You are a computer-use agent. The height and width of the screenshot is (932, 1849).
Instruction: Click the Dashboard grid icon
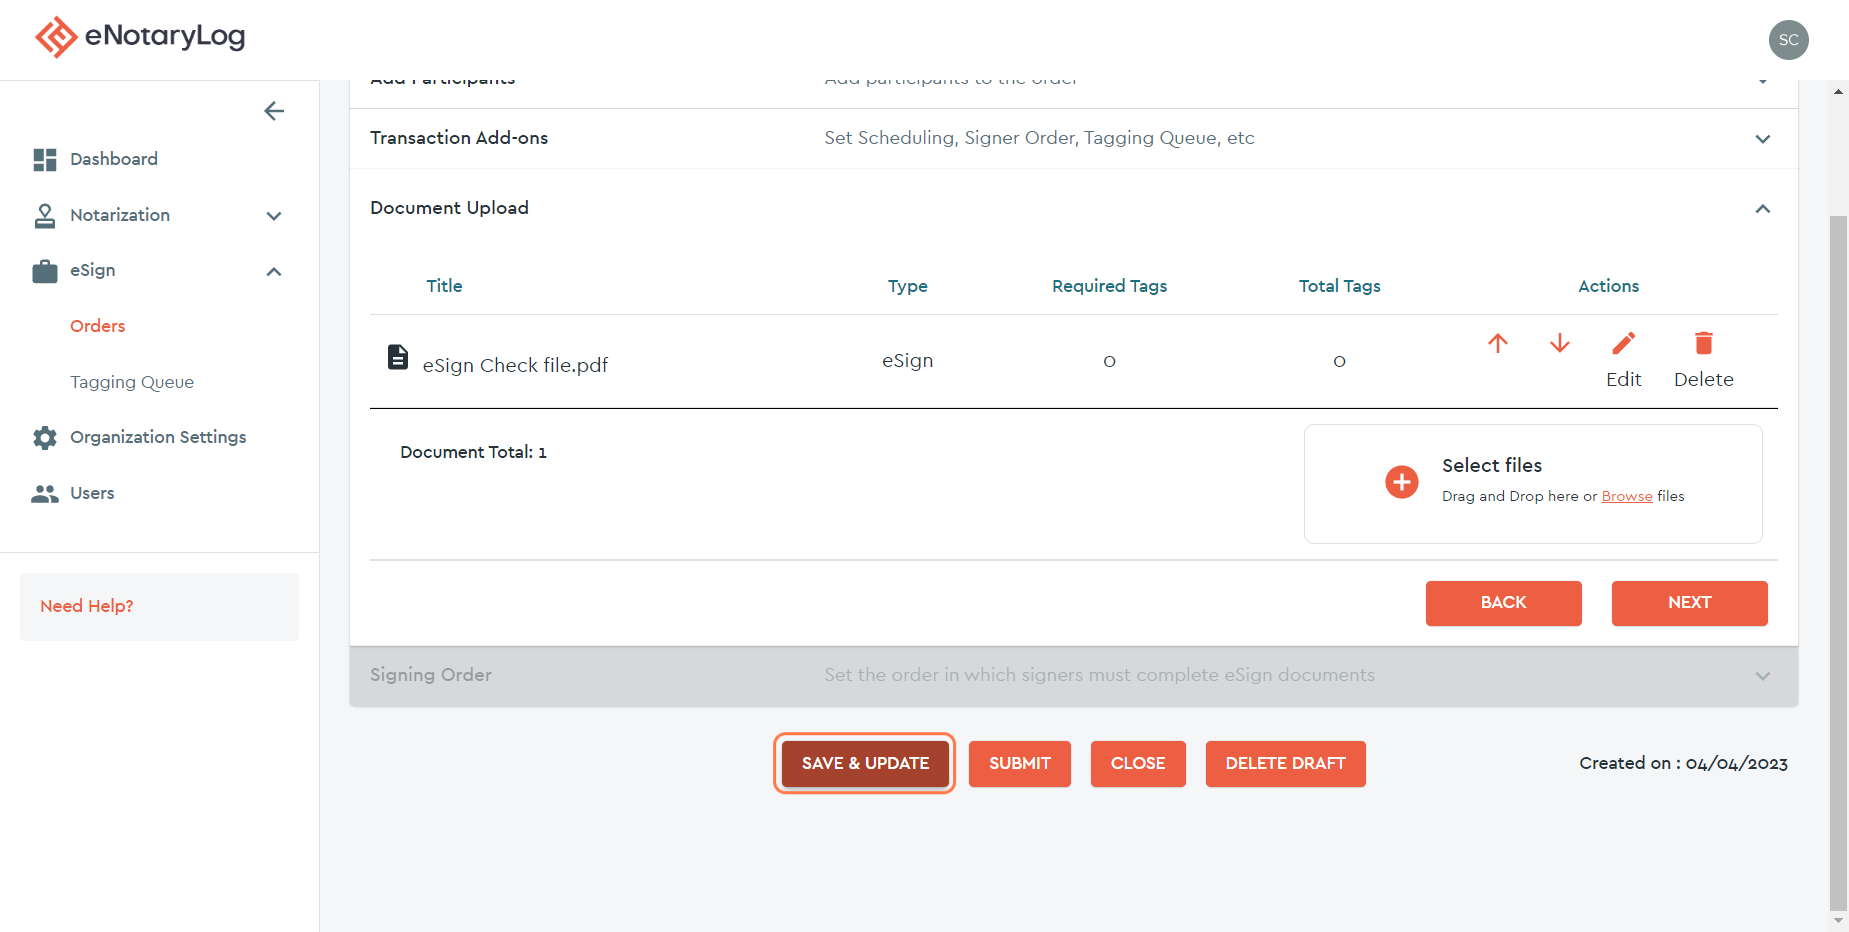[x=45, y=160]
